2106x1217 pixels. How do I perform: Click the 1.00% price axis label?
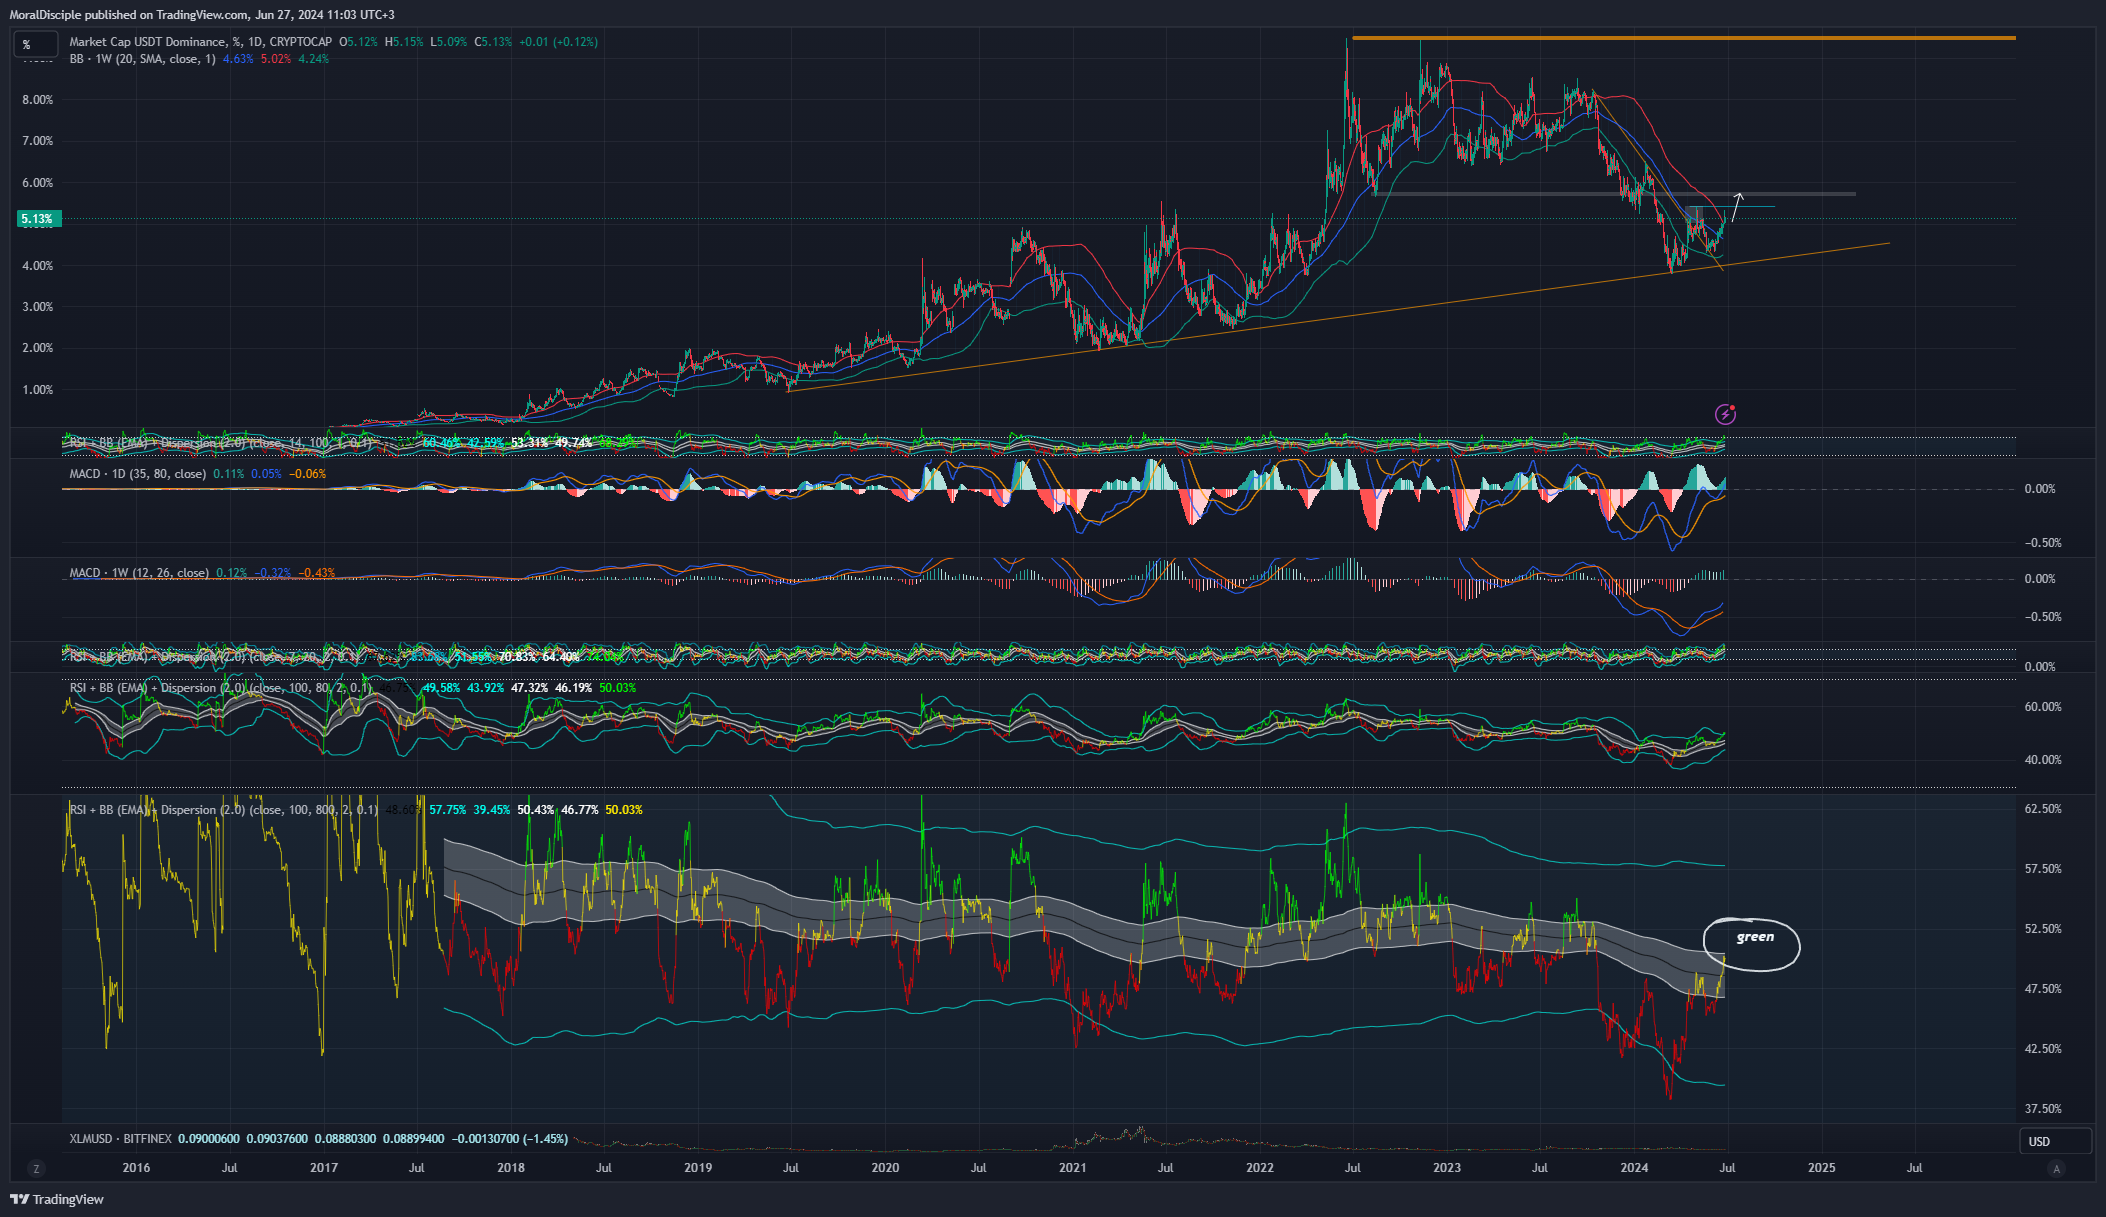point(38,390)
